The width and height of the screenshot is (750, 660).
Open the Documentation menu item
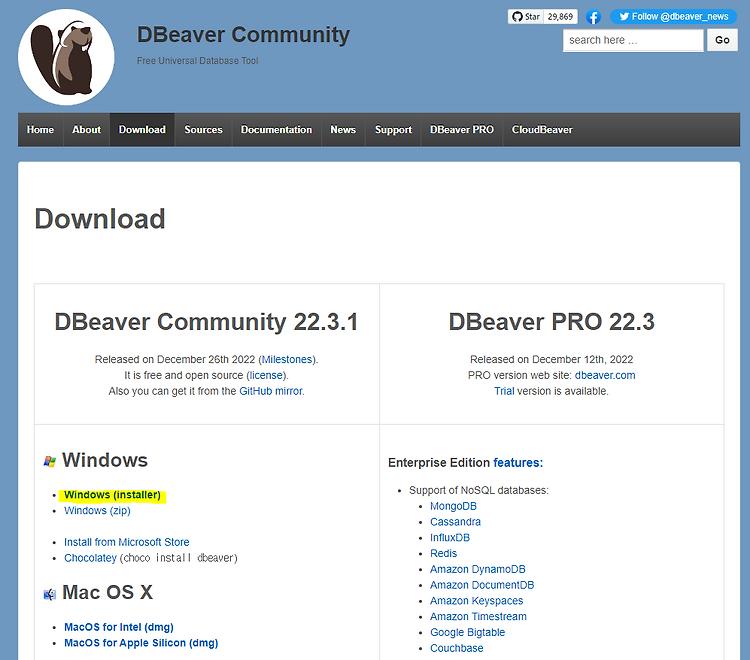[276, 130]
